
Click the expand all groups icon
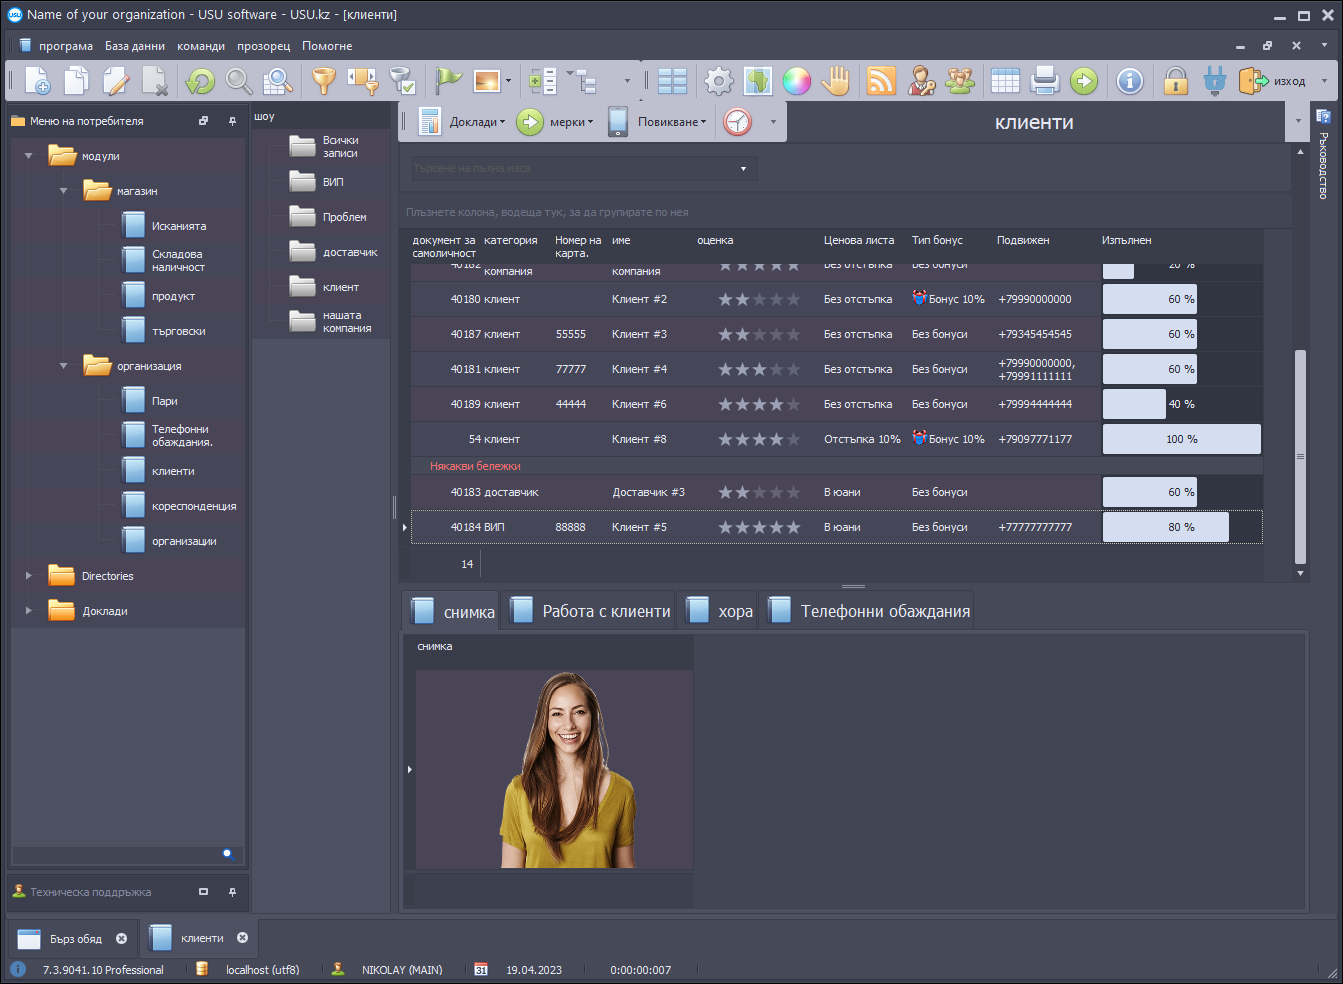[543, 81]
